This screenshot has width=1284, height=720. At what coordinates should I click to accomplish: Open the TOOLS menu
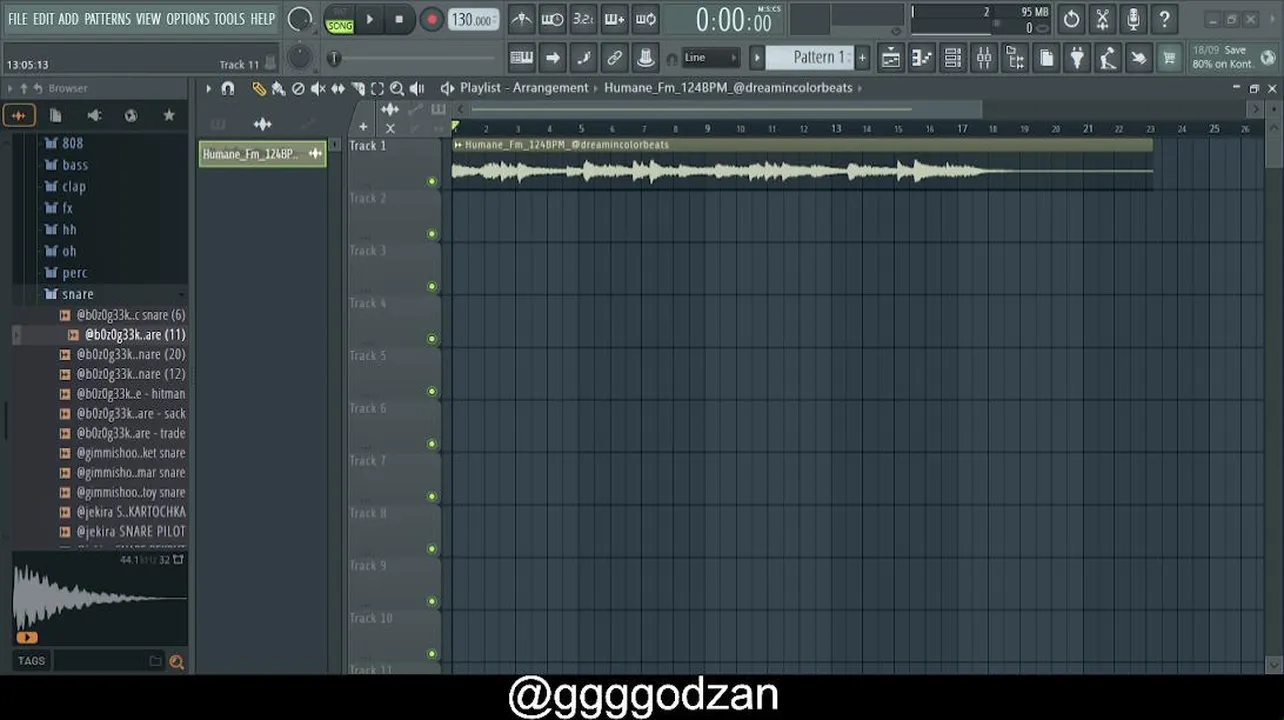click(229, 19)
